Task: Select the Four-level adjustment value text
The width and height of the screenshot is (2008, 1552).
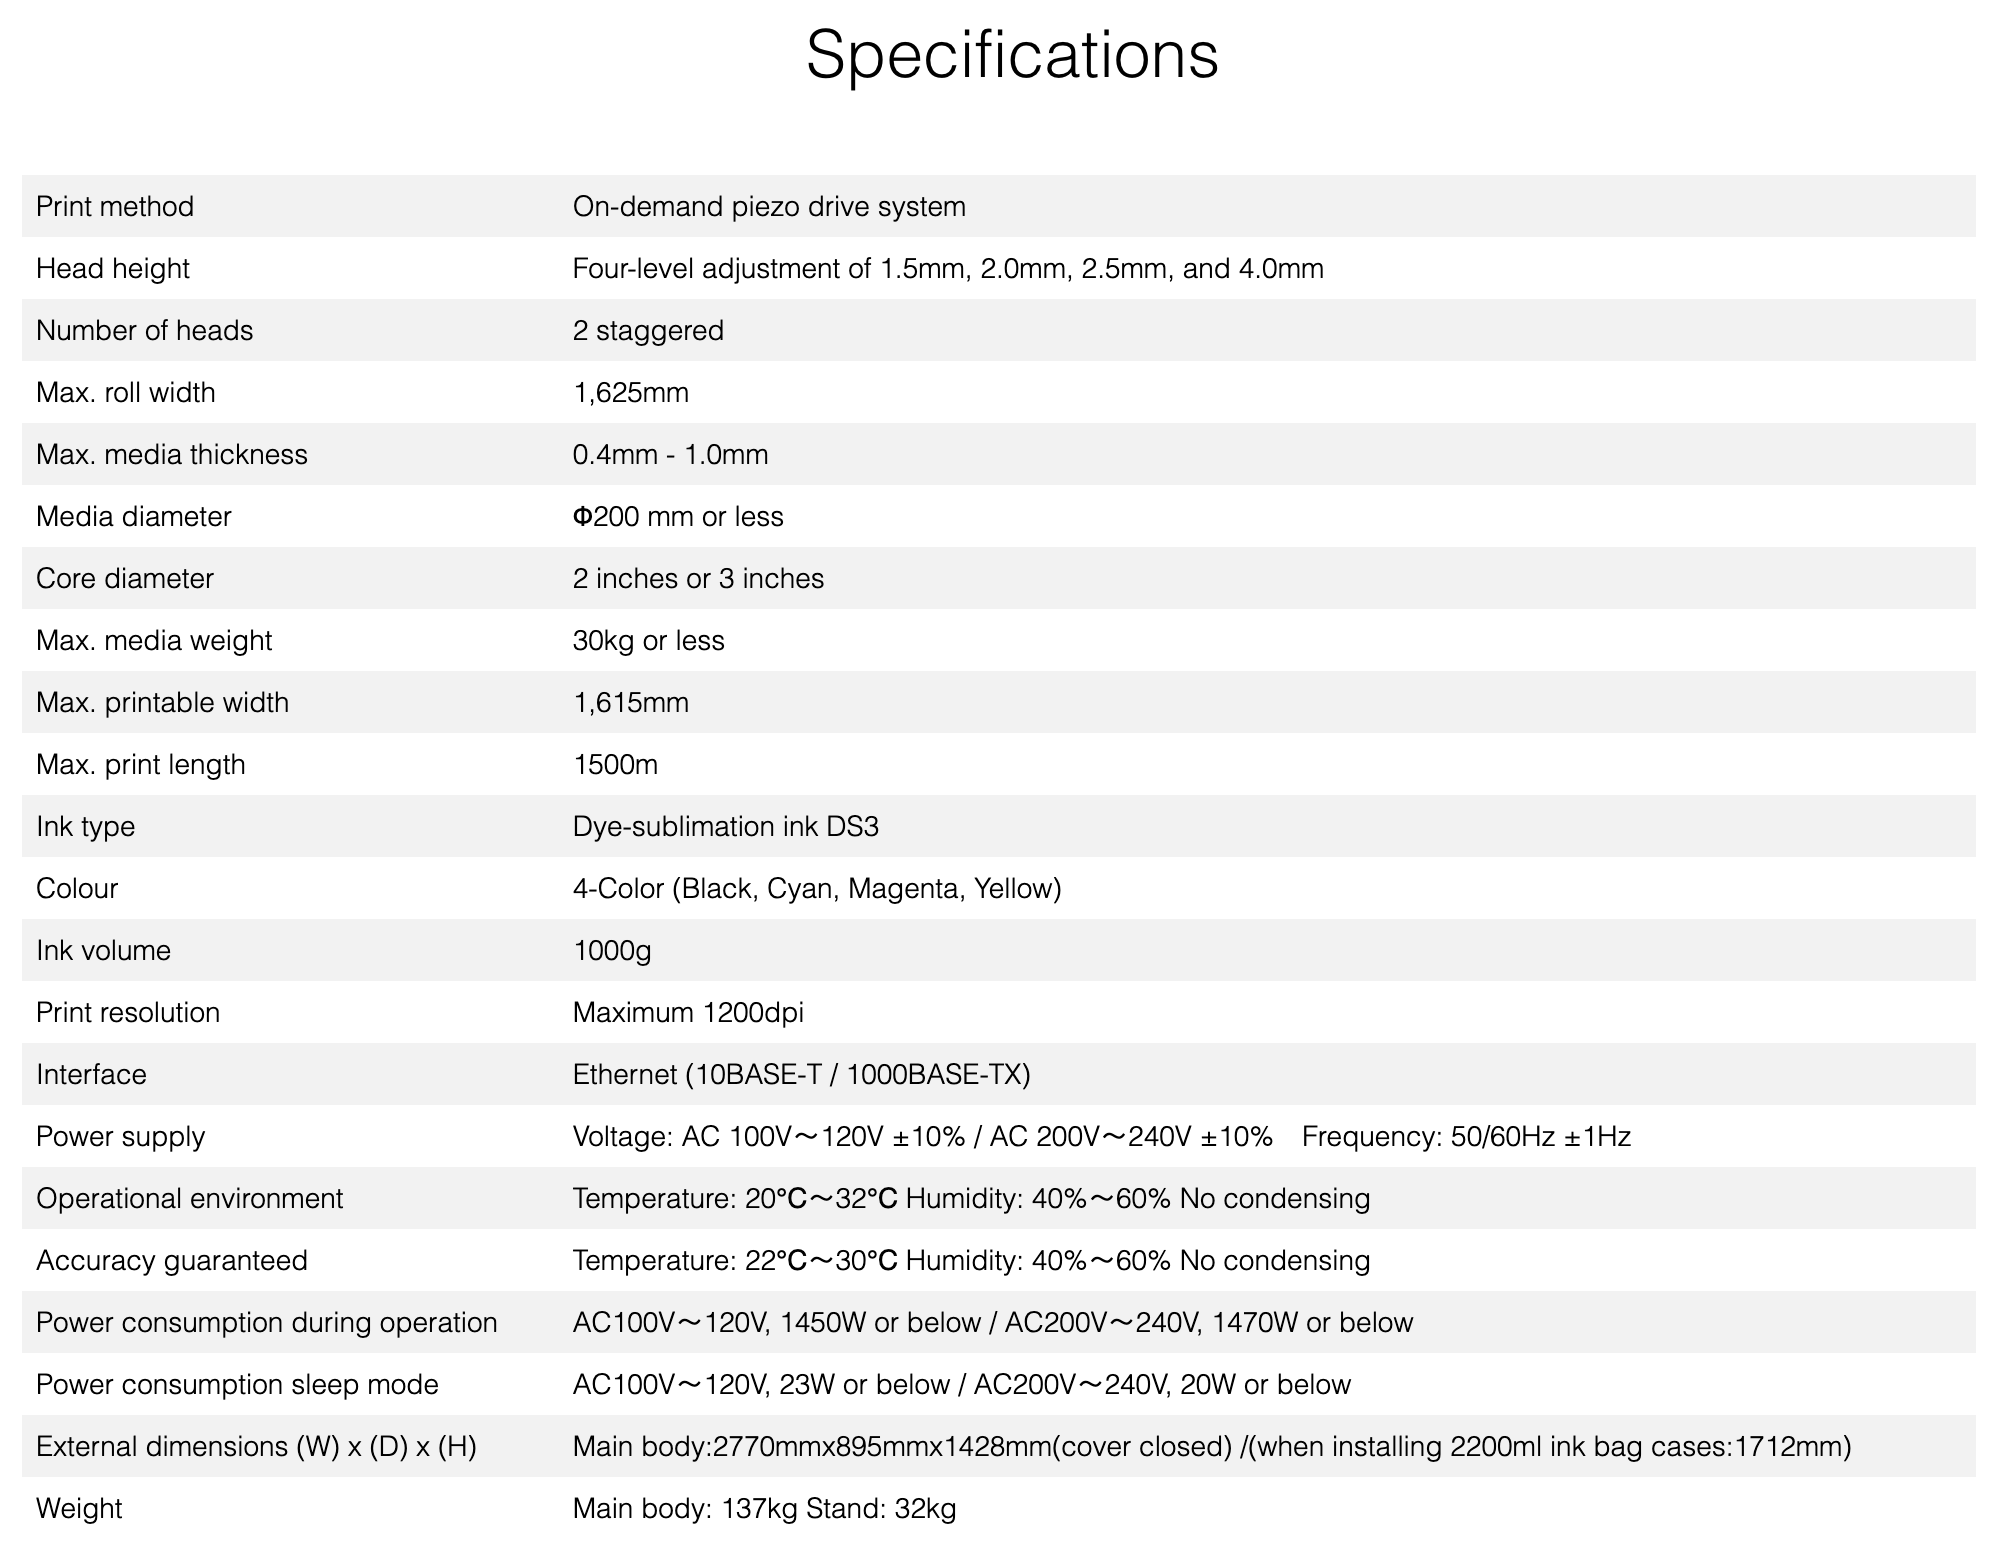Action: pos(947,269)
